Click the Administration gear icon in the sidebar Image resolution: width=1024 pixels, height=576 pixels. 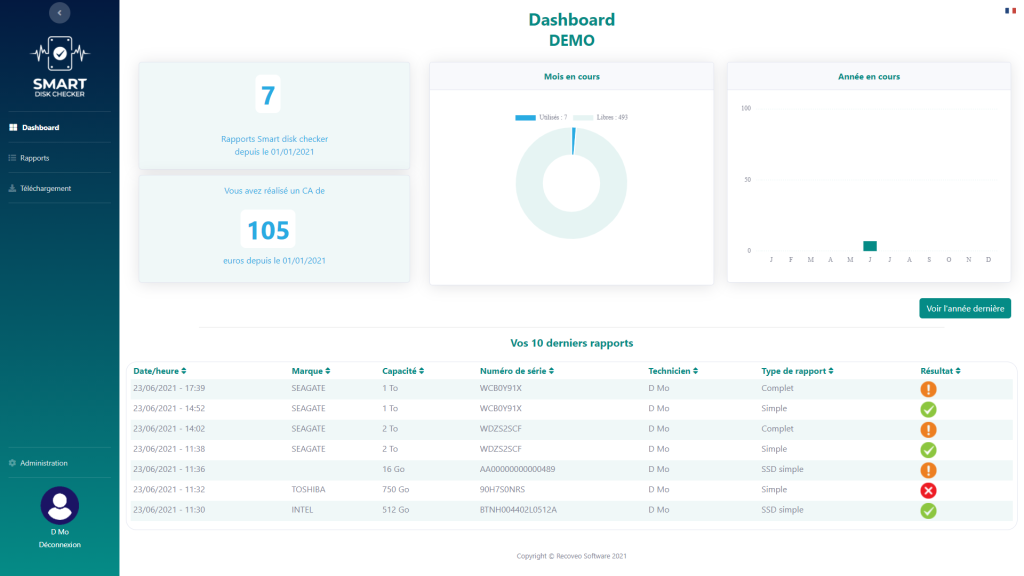point(12,463)
